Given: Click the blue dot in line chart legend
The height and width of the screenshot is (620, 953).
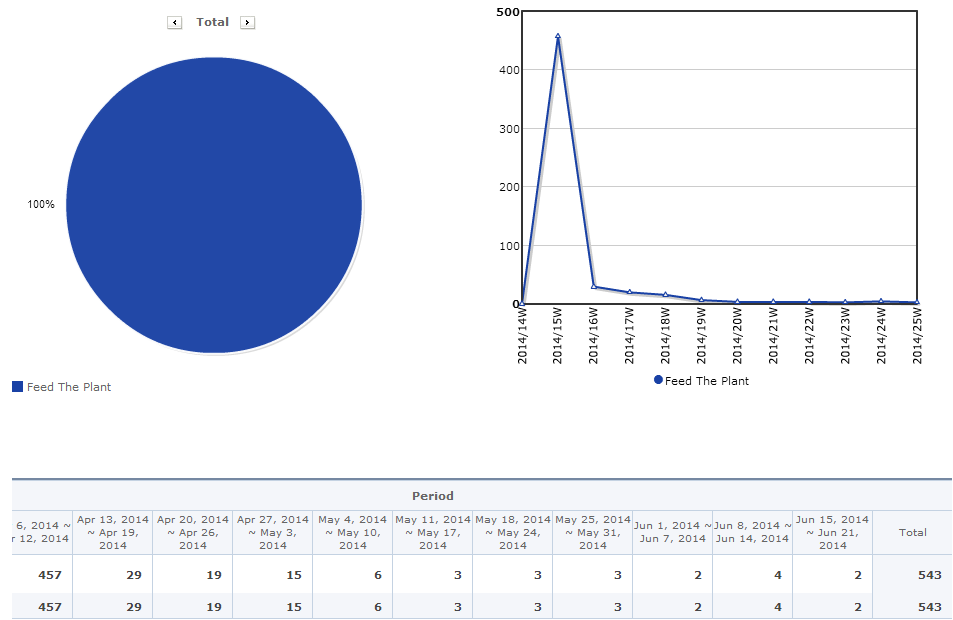Looking at the screenshot, I should click(658, 380).
